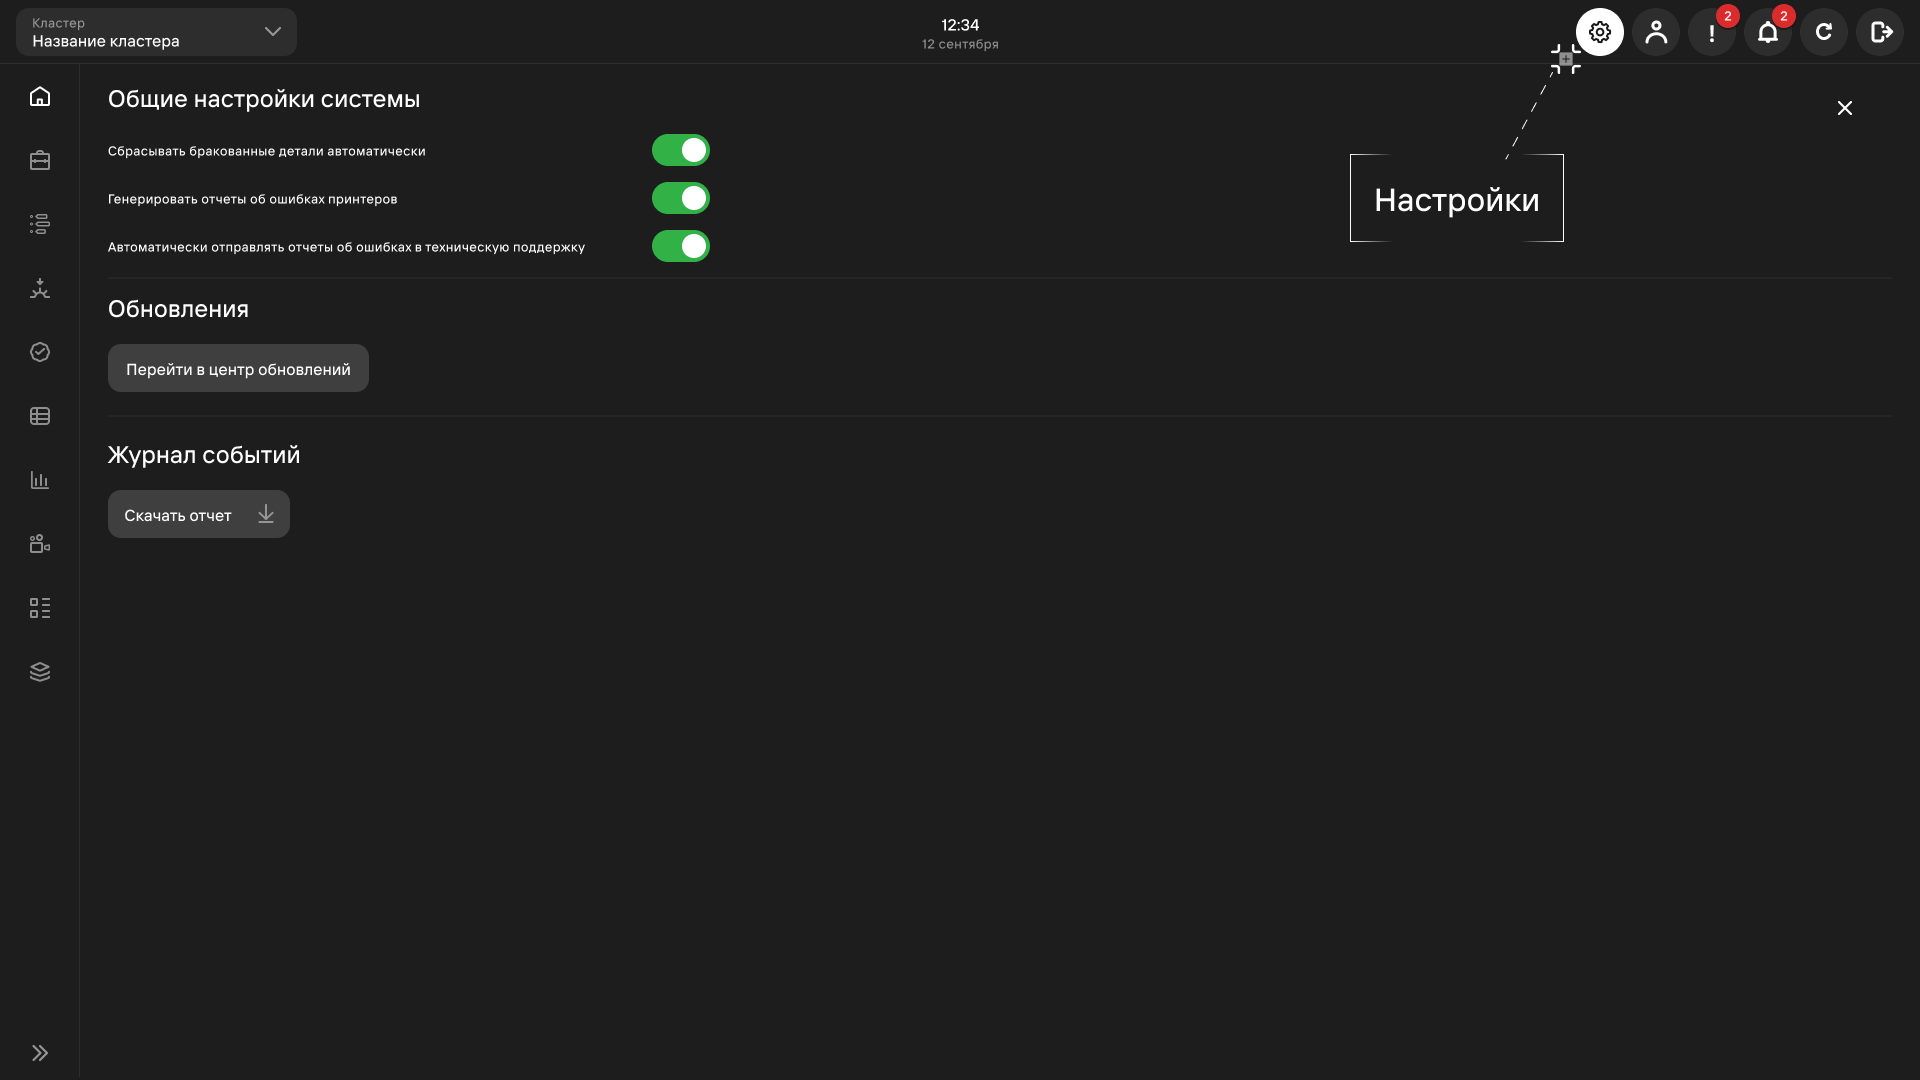This screenshot has width=1920, height=1080.
Task: Go to the update center
Action: (238, 368)
